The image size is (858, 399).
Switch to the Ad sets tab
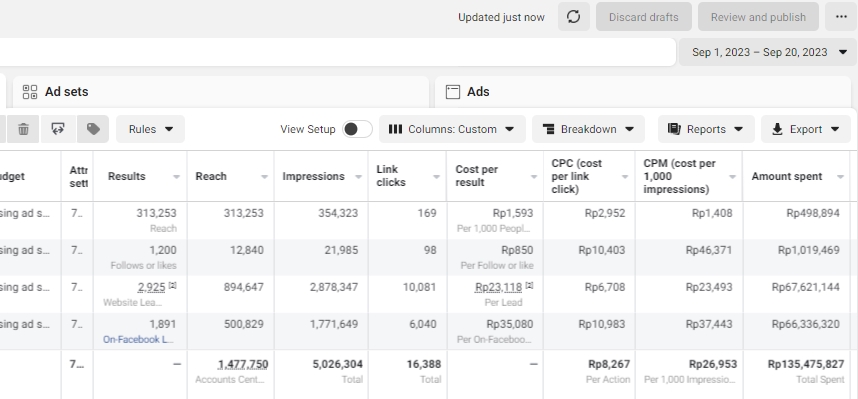(221, 91)
